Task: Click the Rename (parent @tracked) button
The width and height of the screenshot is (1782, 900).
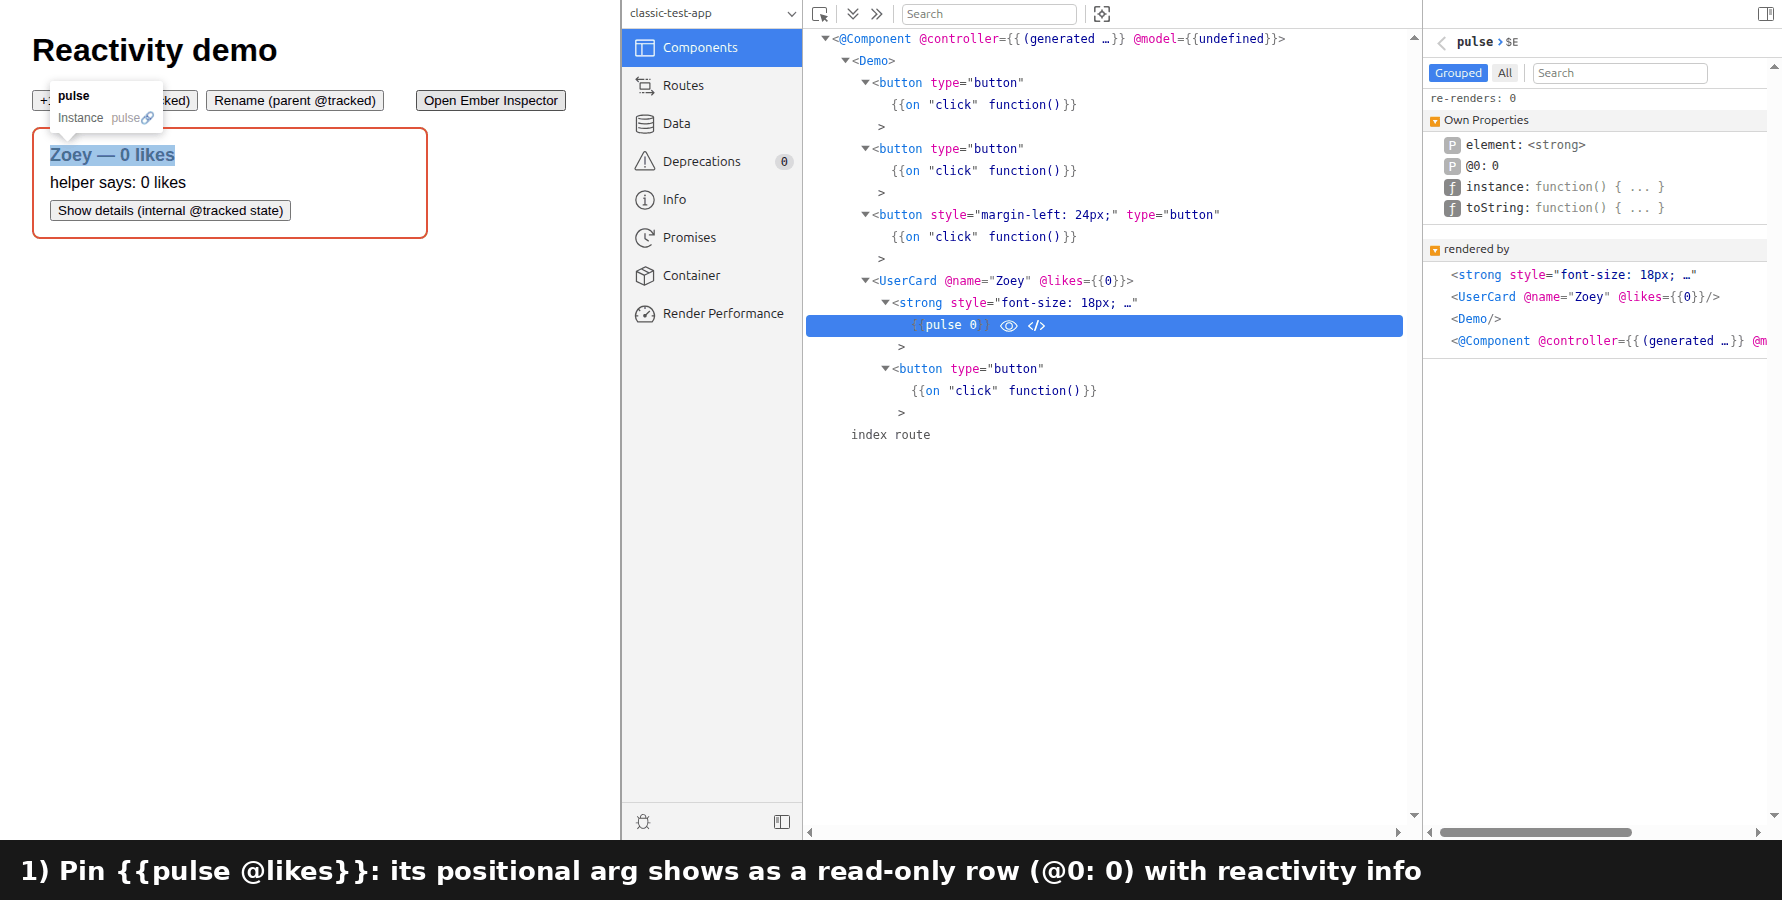Action: (x=295, y=101)
